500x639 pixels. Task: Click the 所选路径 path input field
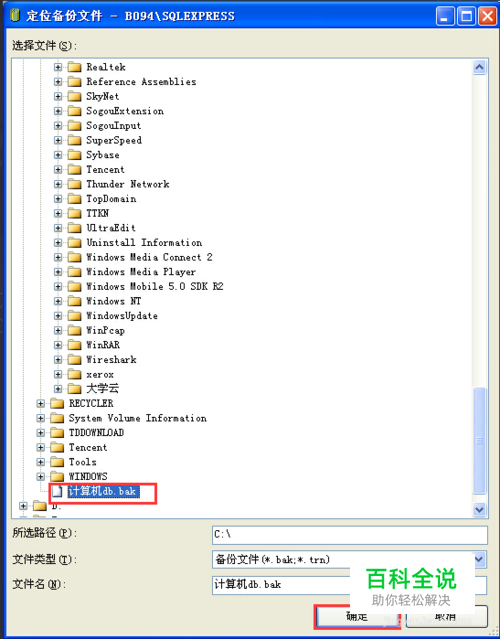point(350,535)
